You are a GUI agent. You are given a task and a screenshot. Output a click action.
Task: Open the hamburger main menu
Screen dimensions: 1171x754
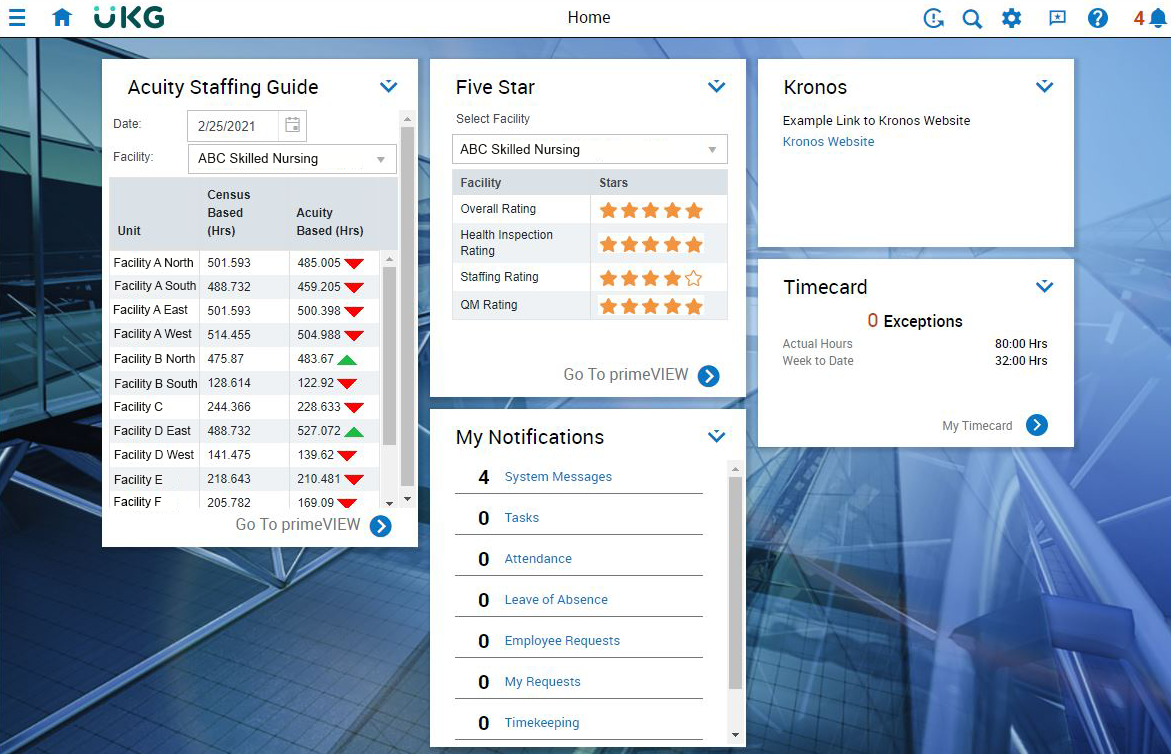(x=17, y=18)
